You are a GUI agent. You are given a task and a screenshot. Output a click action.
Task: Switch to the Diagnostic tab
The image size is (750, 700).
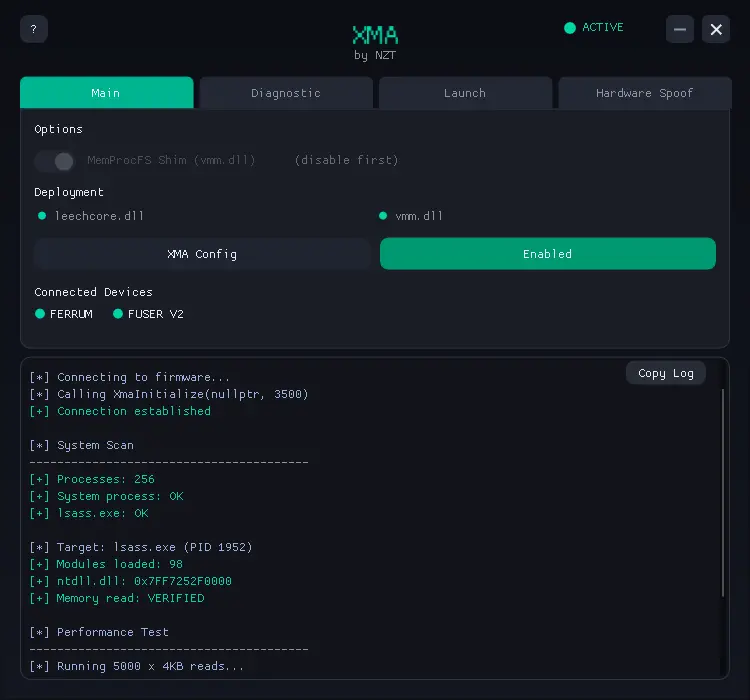tap(286, 93)
